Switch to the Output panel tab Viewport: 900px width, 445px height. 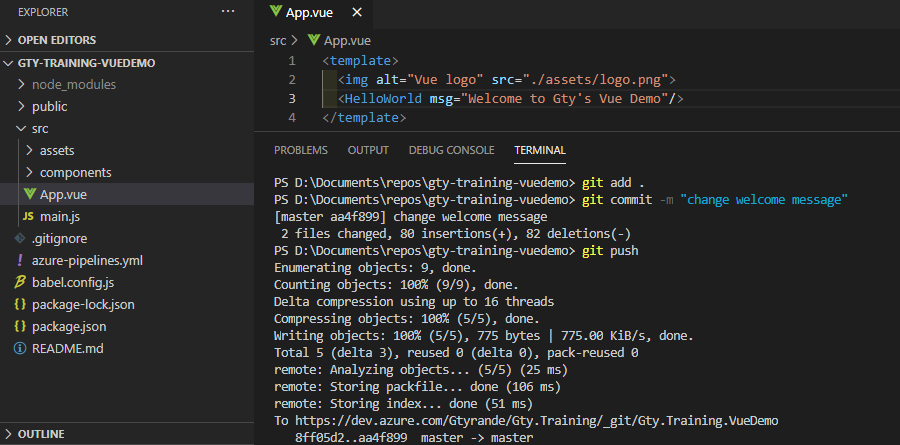click(368, 150)
